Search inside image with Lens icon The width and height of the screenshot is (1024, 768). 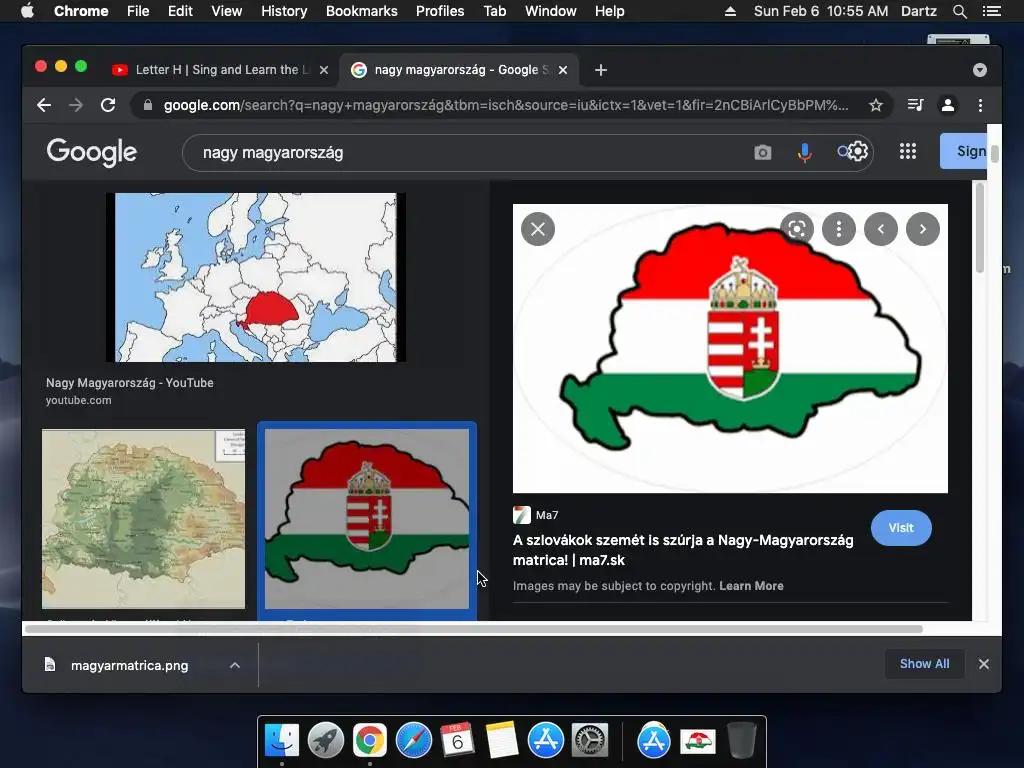[797, 229]
